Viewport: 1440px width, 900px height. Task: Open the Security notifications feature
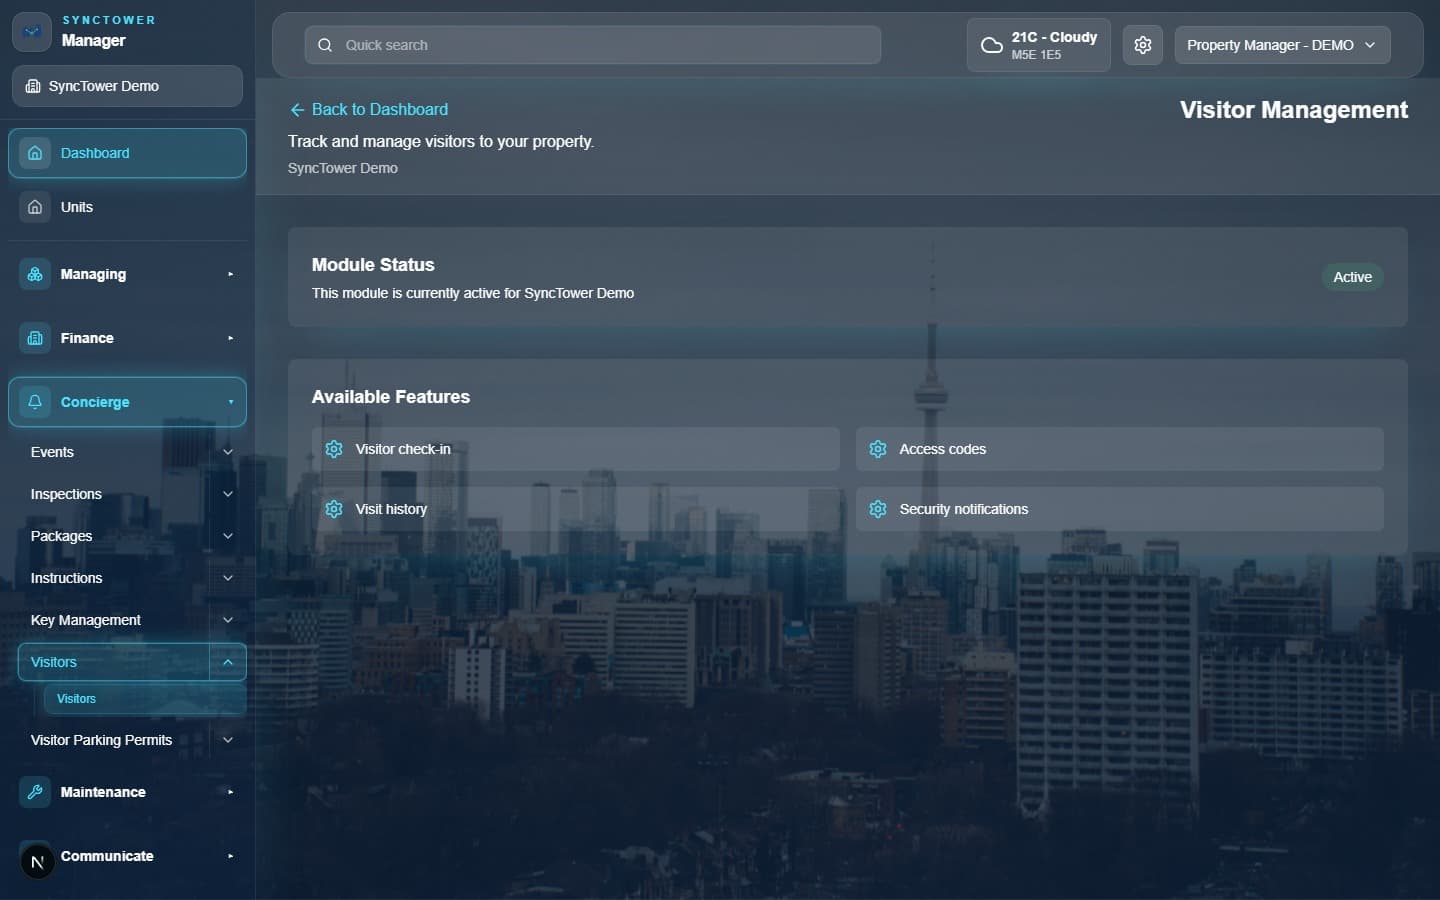click(1119, 509)
